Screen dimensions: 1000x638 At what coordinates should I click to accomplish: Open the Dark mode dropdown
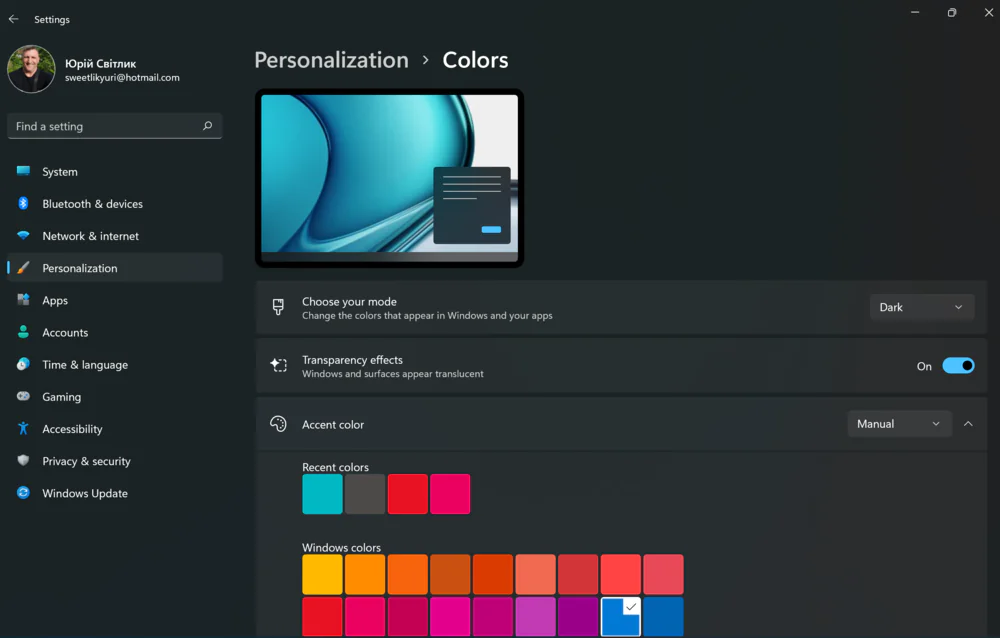point(921,307)
